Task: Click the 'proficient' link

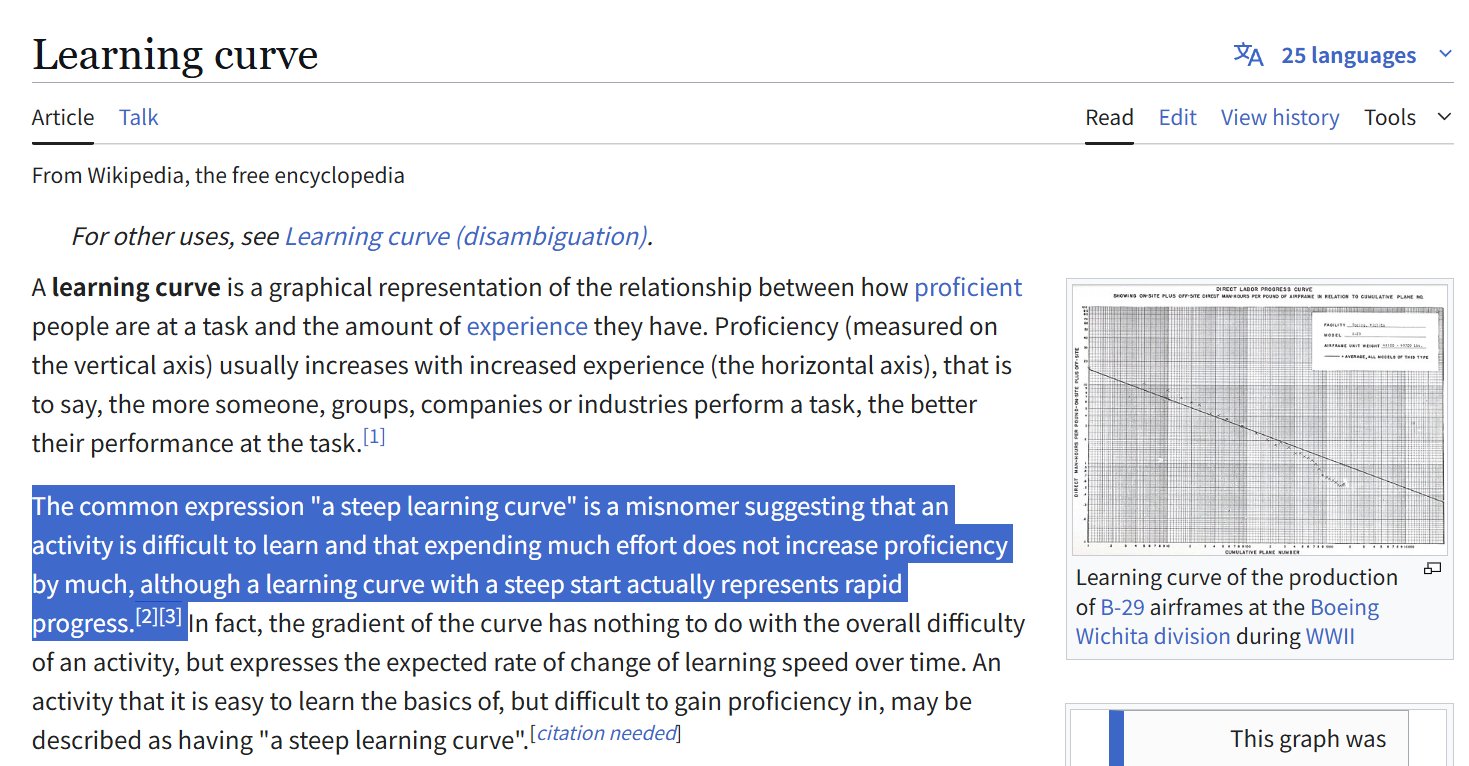Action: point(967,288)
